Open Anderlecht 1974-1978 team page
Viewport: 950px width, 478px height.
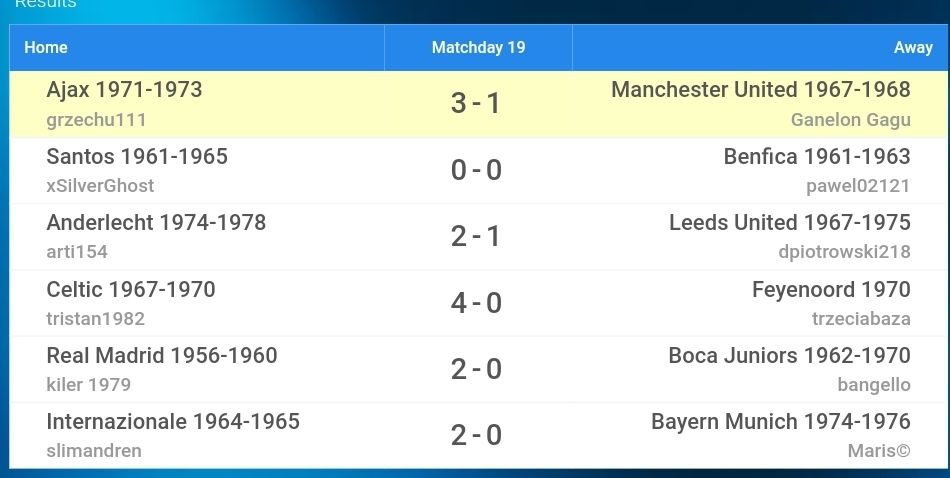[x=156, y=222]
